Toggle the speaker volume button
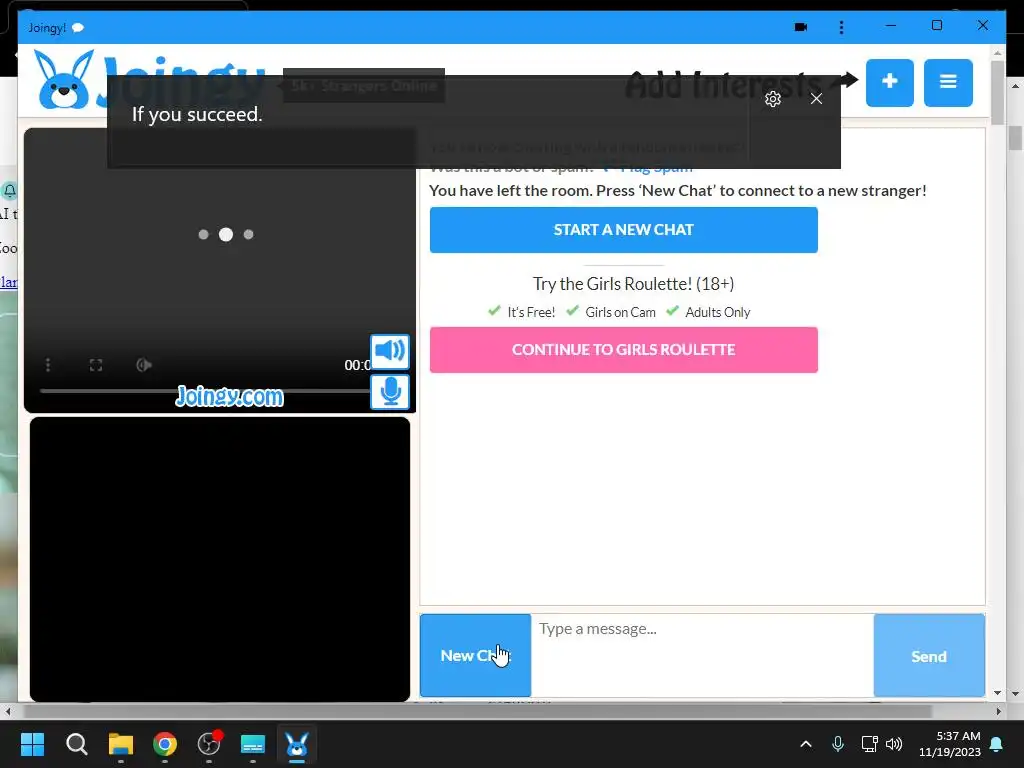1024x768 pixels. [x=390, y=351]
